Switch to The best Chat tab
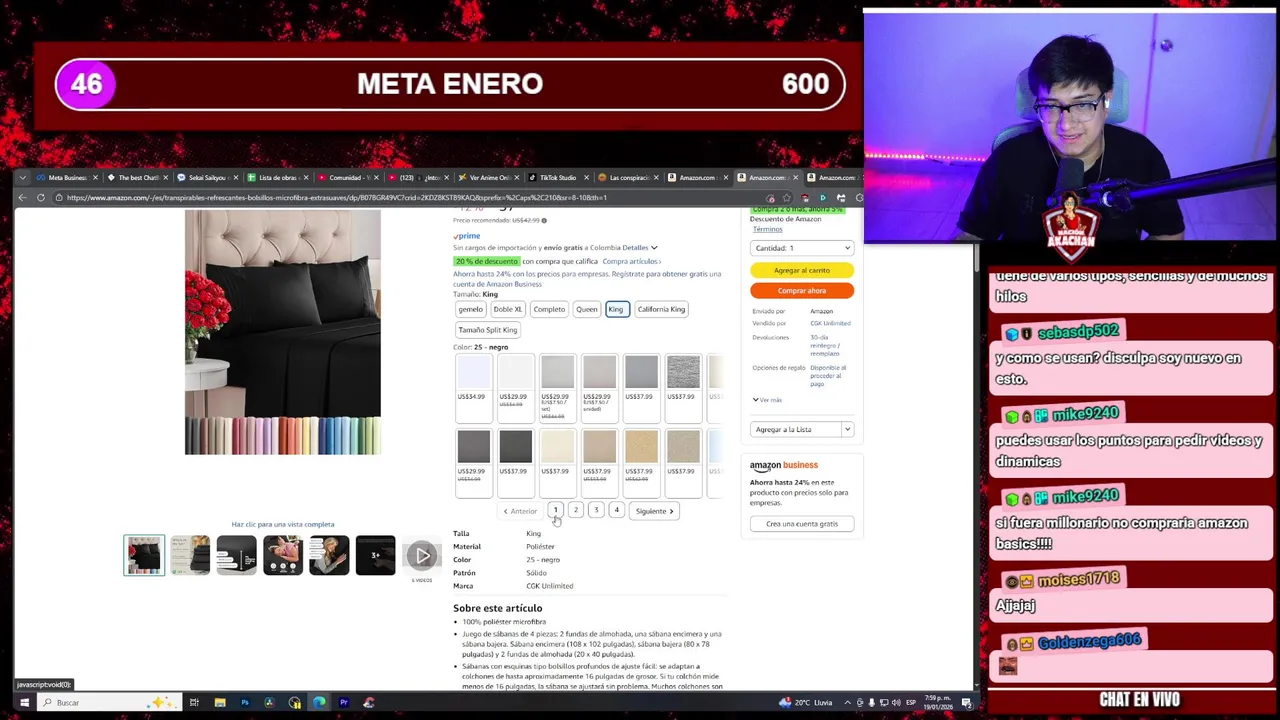Screen dimensions: 1280x720 138,178
